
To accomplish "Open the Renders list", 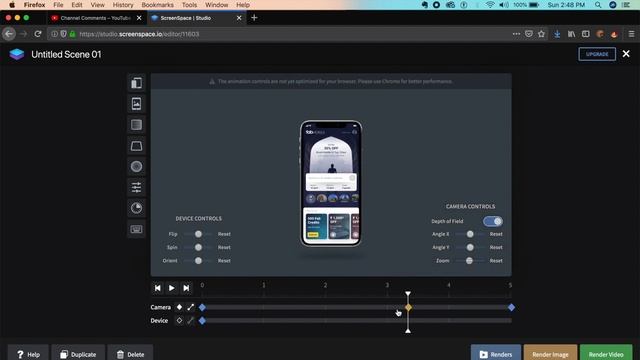I will pyautogui.click(x=496, y=354).
